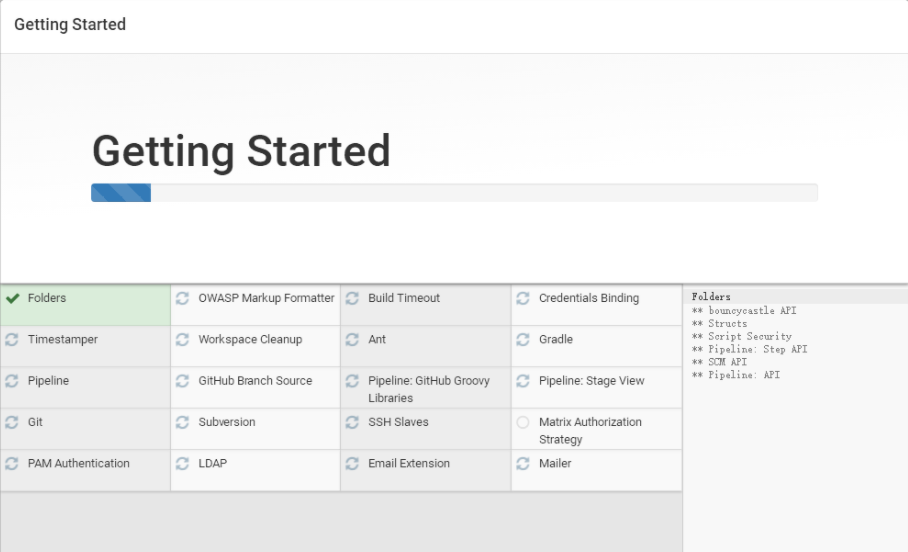The height and width of the screenshot is (552, 908).
Task: Click the large Getting Started heading
Action: (241, 151)
